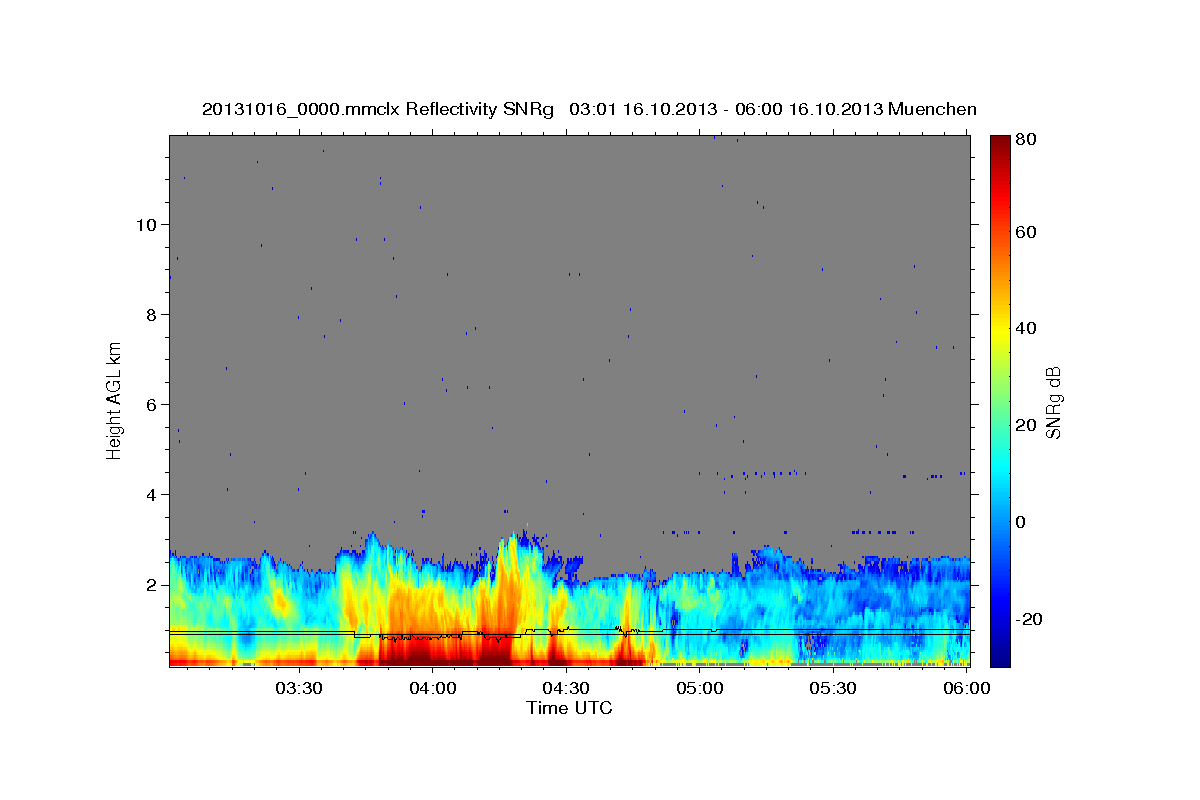Click the 06:00 time tick label
This screenshot has height=800, width=1200.
tap(966, 689)
